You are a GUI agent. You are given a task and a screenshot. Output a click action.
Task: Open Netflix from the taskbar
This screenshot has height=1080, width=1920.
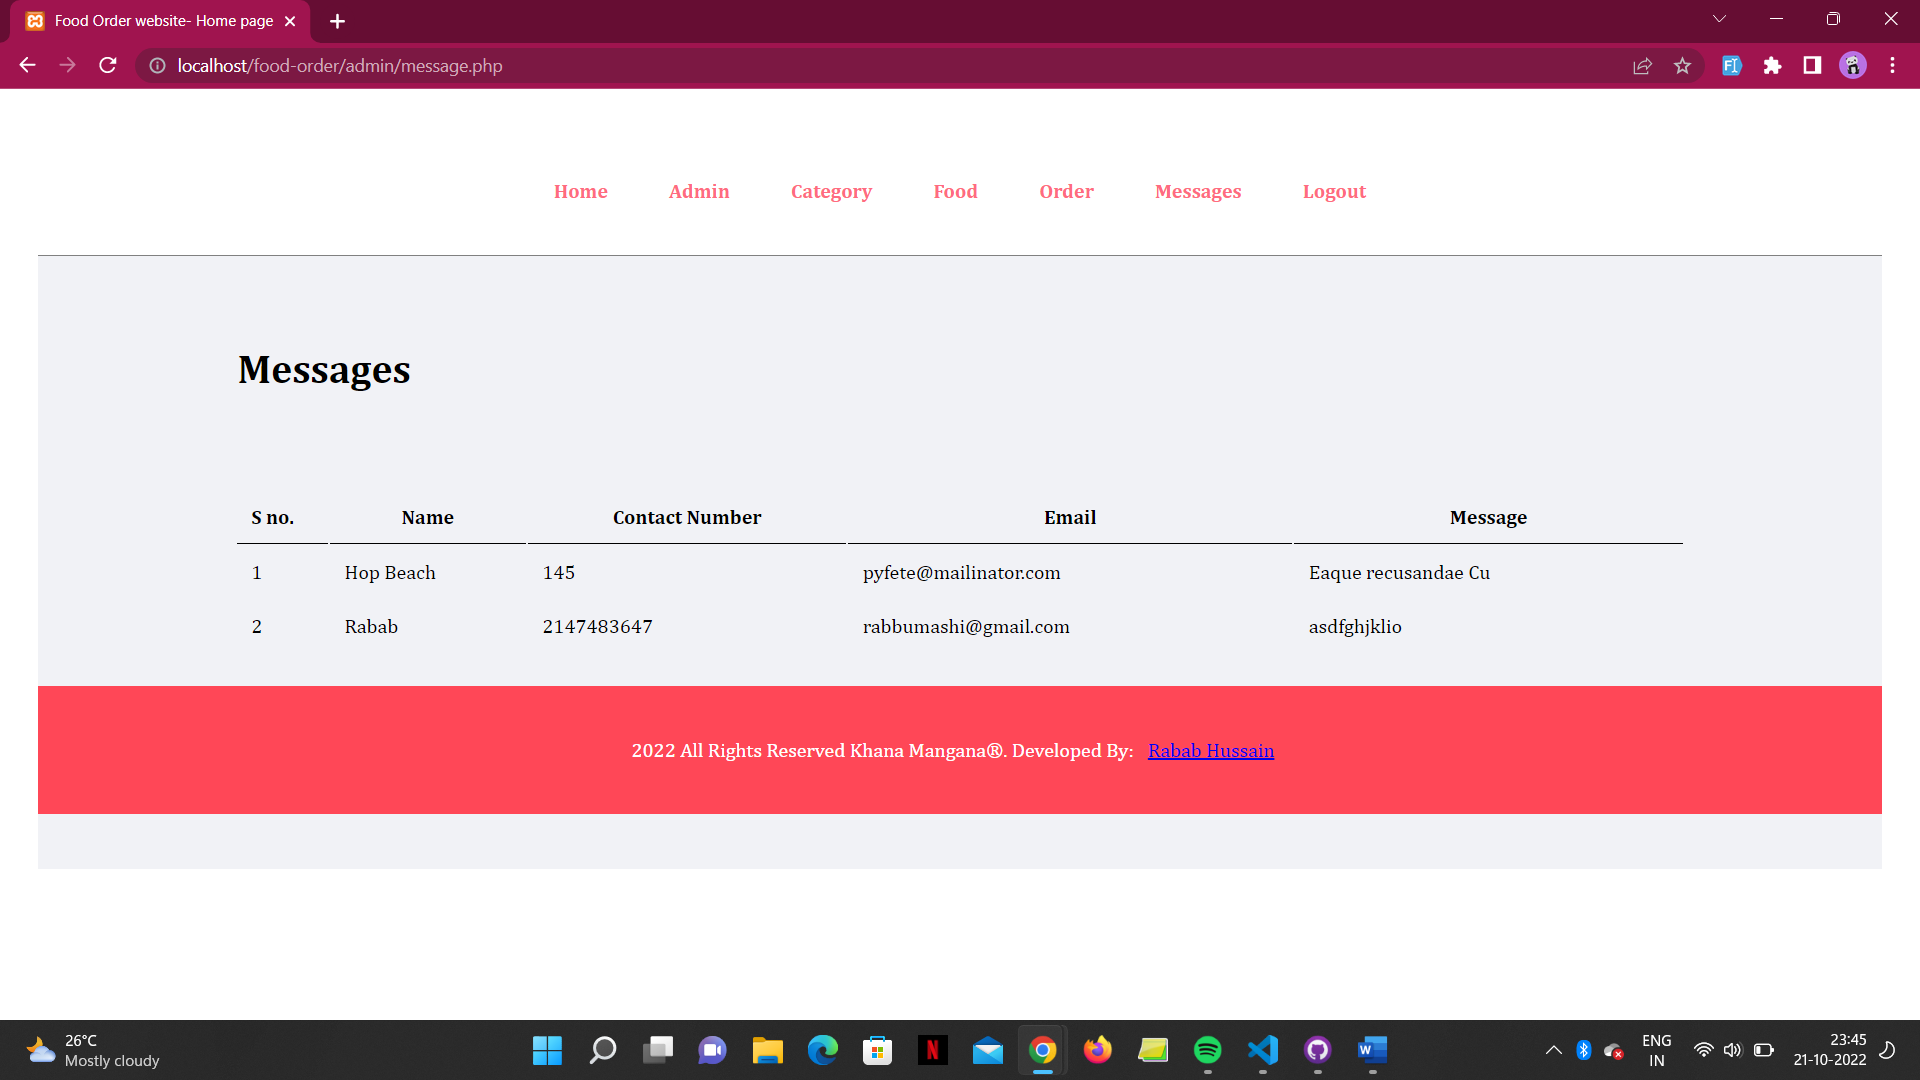coord(932,1051)
